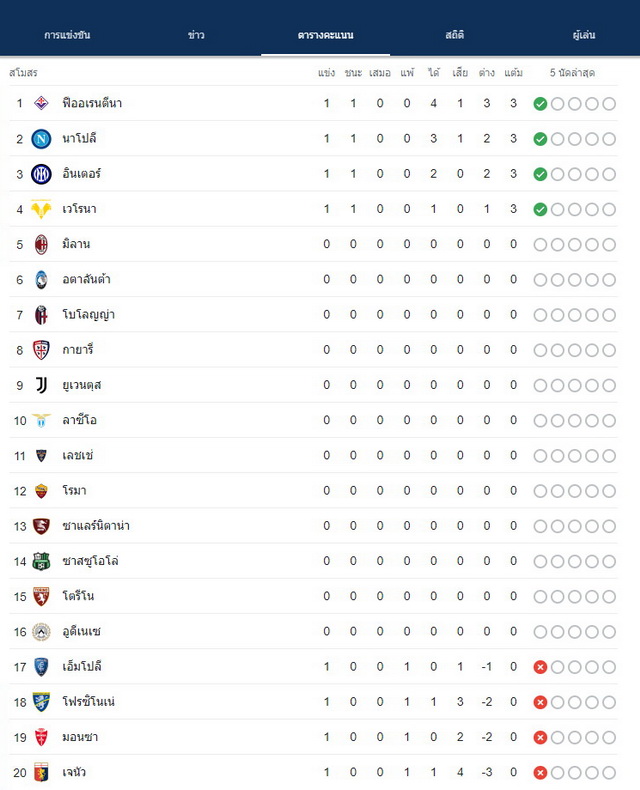Click the แต้ม points column header
Screen dimensions: 640x790
coord(513,73)
